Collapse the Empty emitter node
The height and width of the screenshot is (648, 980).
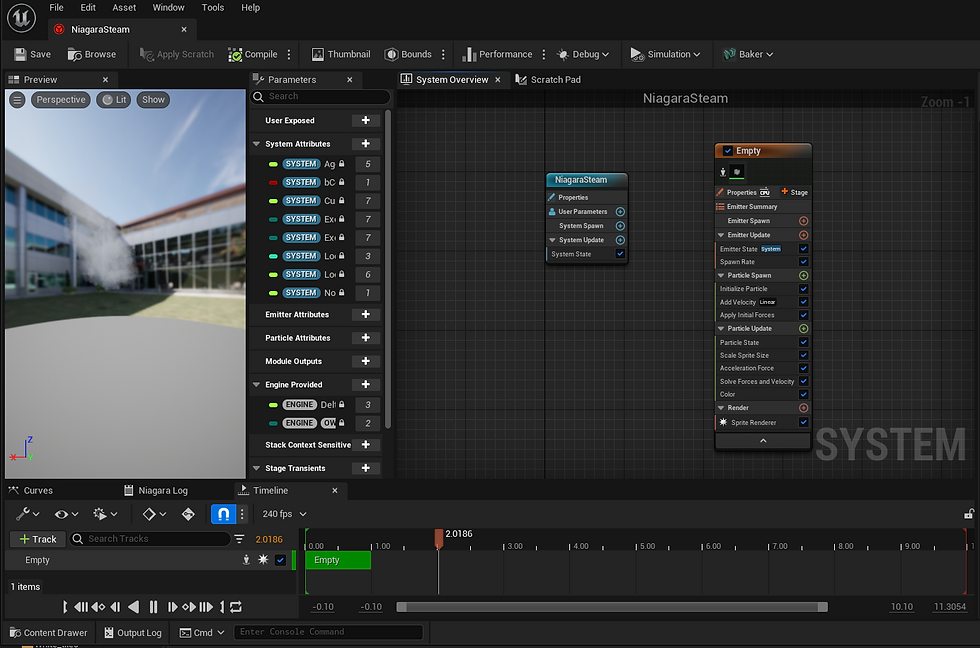(763, 441)
